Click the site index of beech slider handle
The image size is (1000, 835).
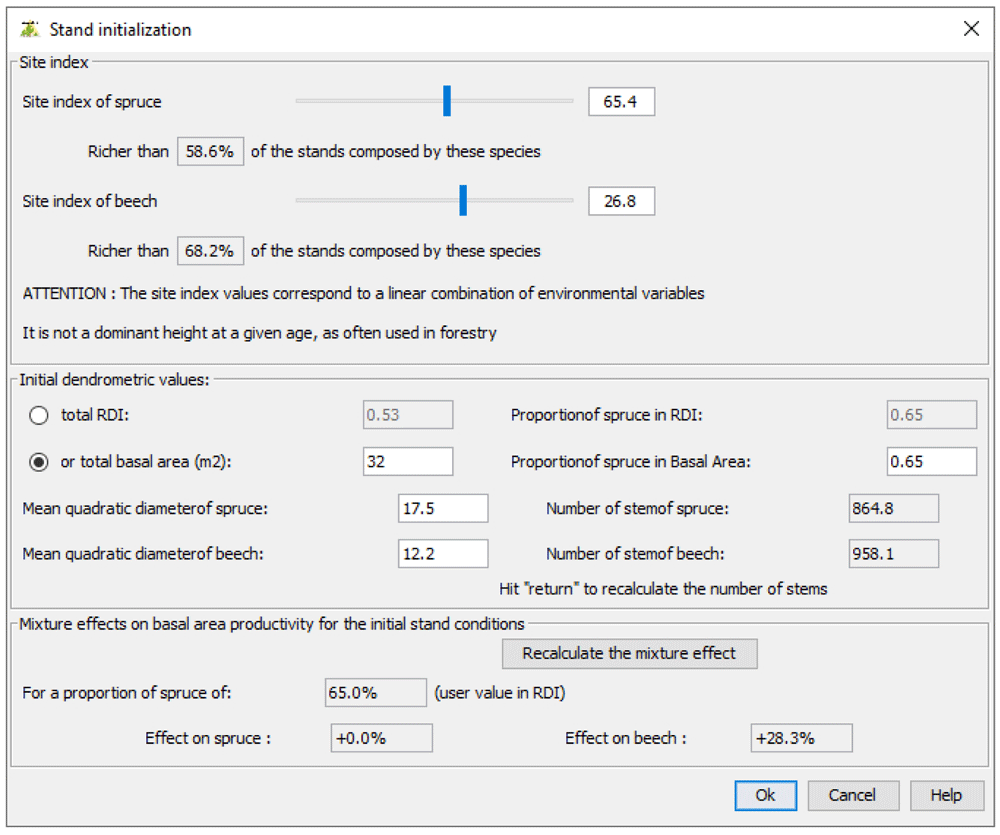tap(463, 200)
